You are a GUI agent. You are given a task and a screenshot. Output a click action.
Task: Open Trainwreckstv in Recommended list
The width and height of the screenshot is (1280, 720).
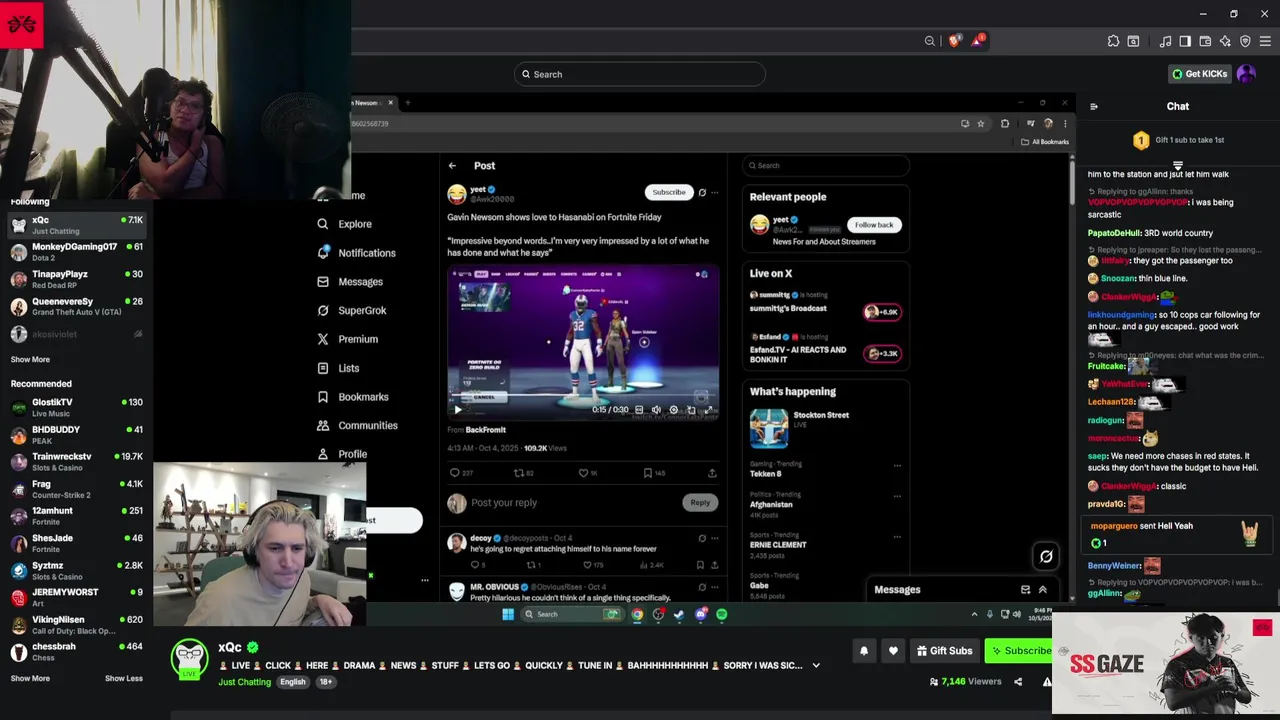click(76, 461)
